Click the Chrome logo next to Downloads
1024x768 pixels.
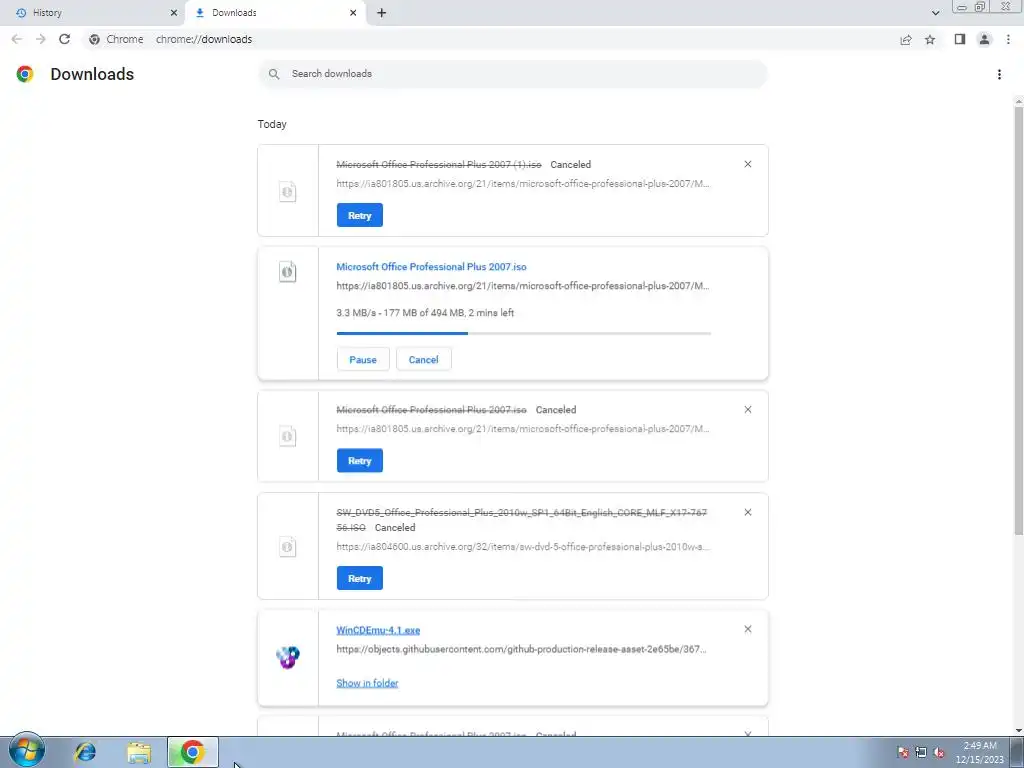tap(25, 74)
